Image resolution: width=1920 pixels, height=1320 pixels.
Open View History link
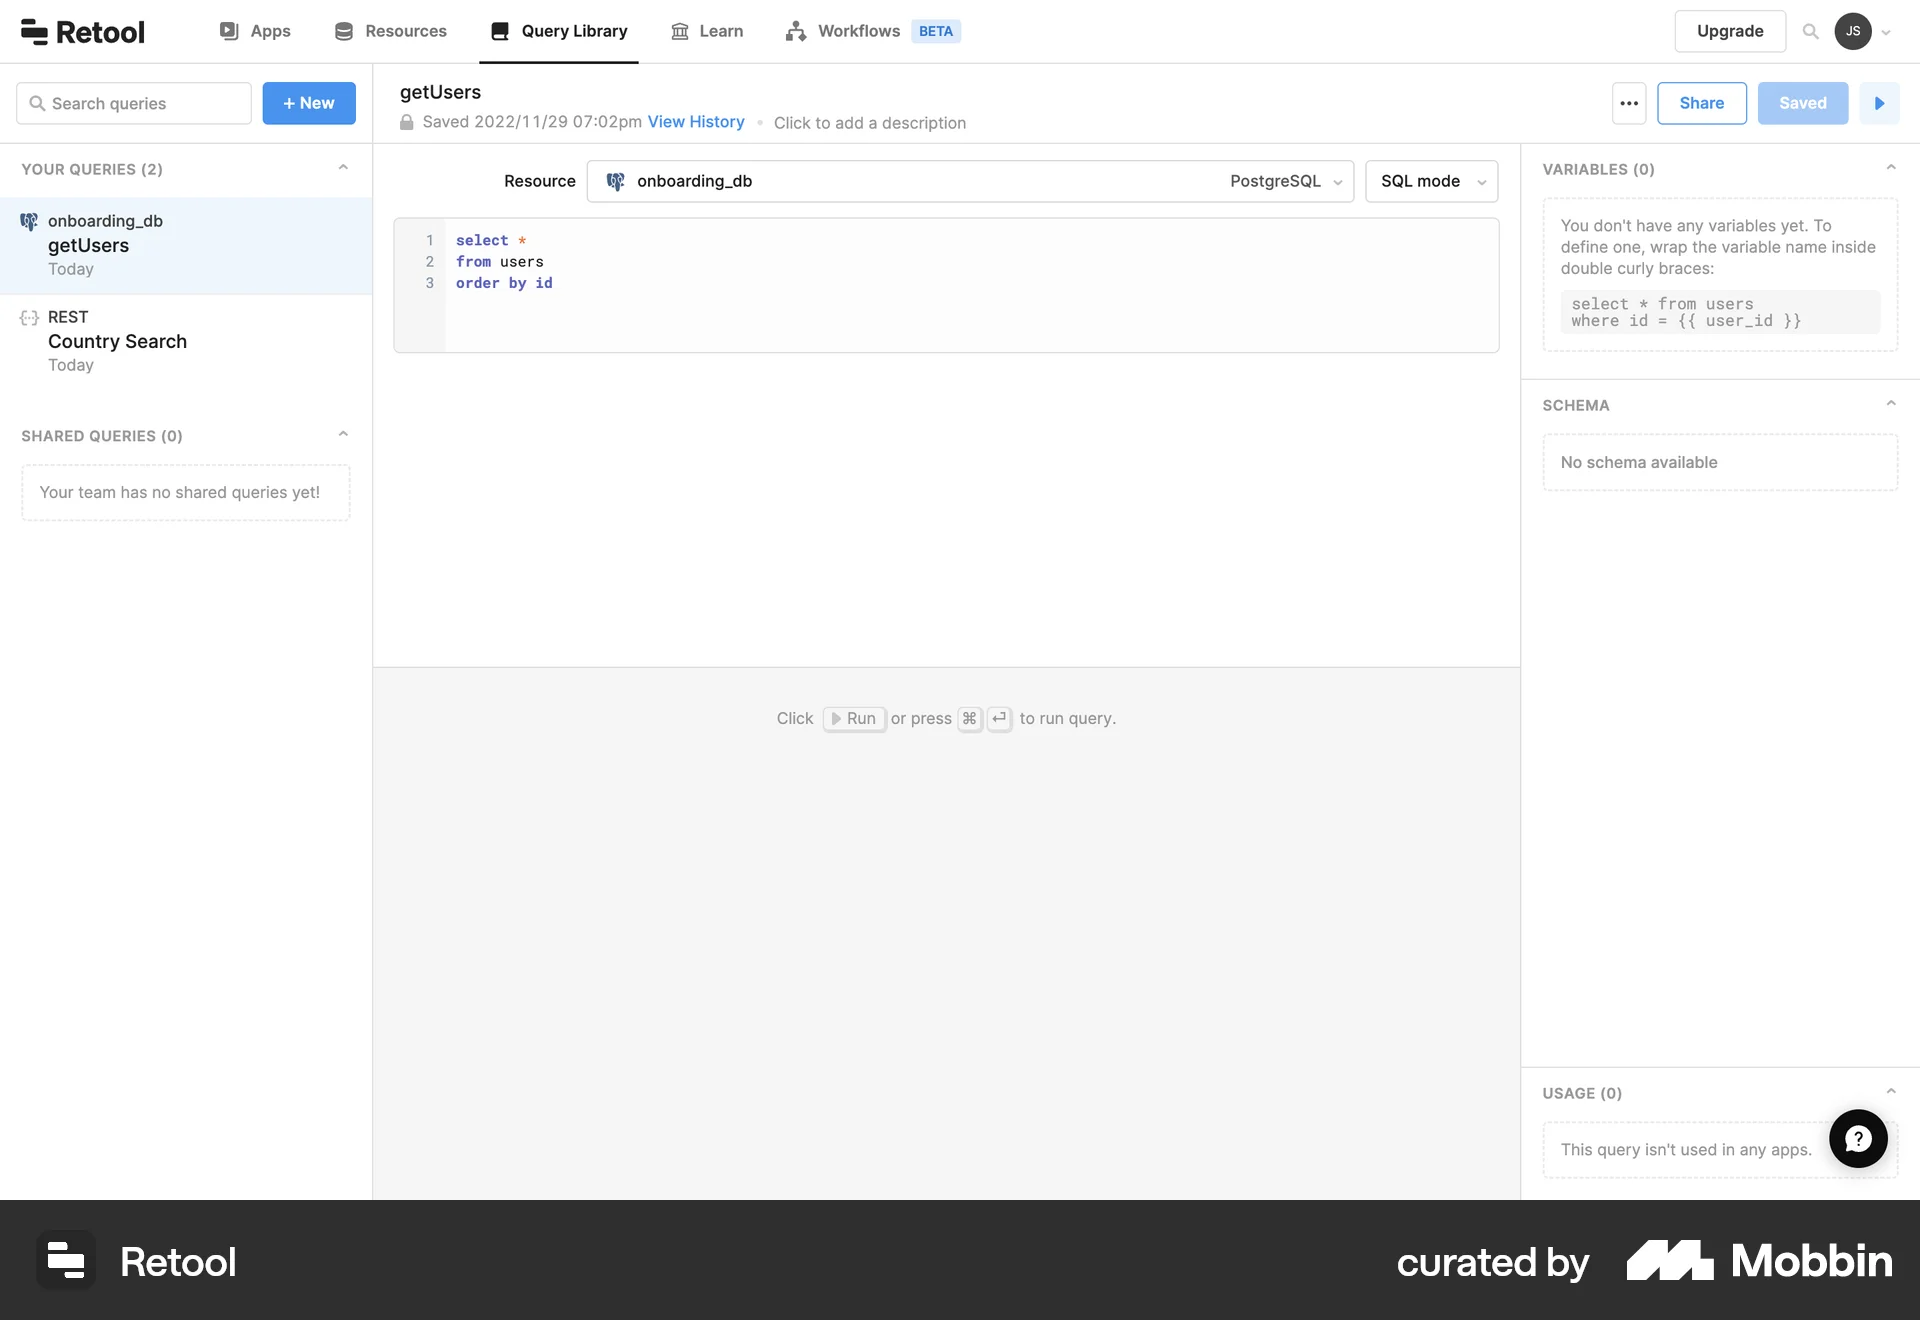[x=696, y=122]
